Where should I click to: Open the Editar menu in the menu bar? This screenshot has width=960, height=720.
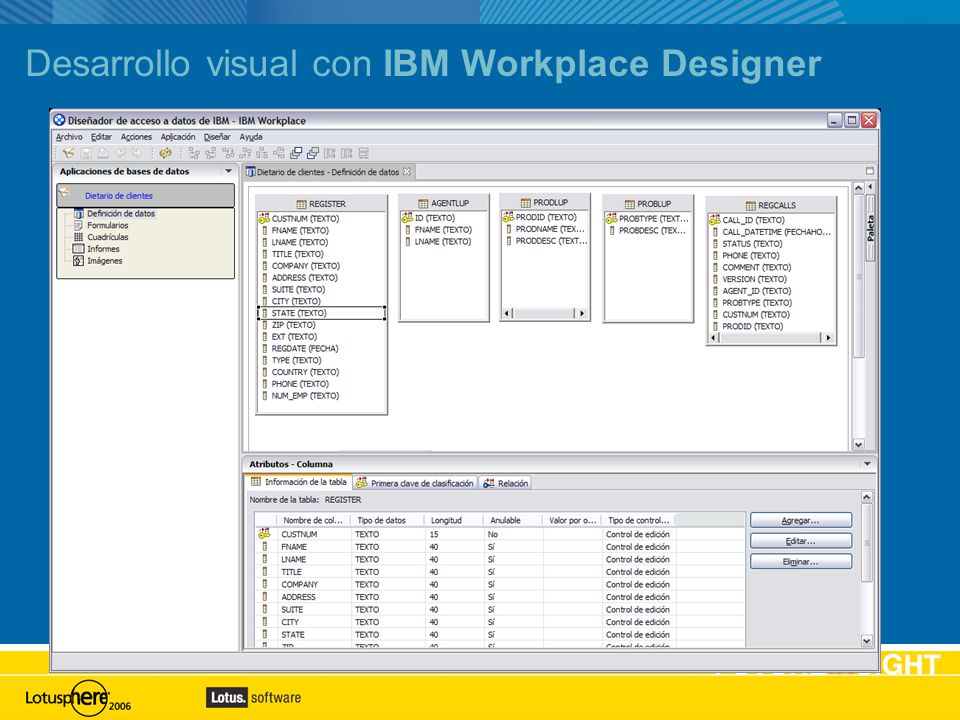point(102,137)
